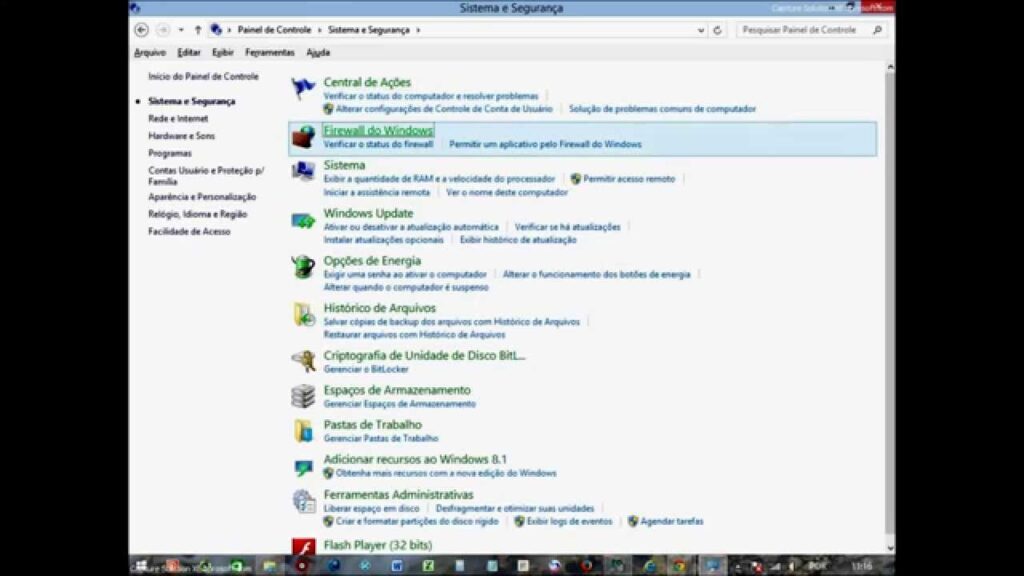
Task: Click Liberar espaço em disco
Action: pyautogui.click(x=372, y=509)
